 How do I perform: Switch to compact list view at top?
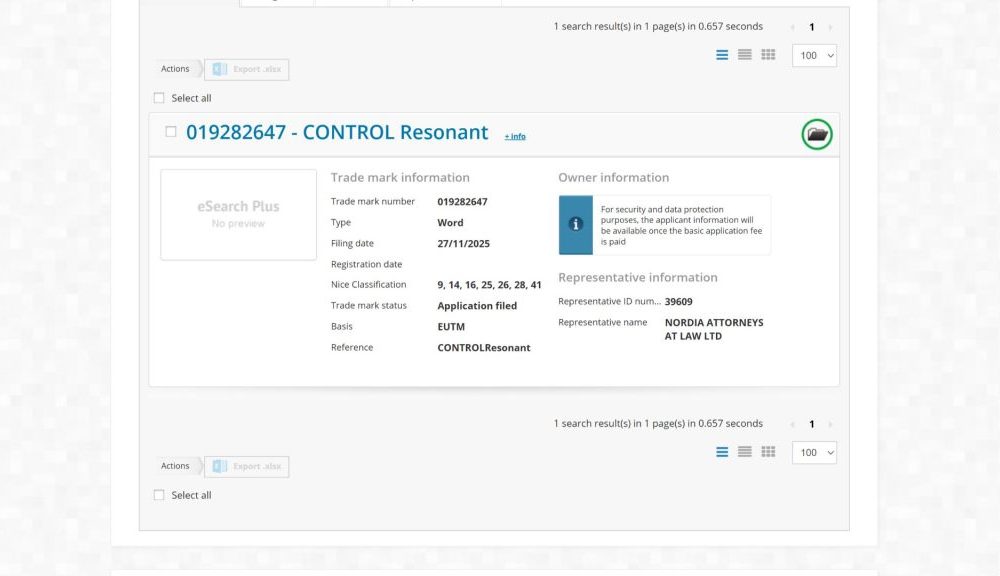tap(745, 55)
